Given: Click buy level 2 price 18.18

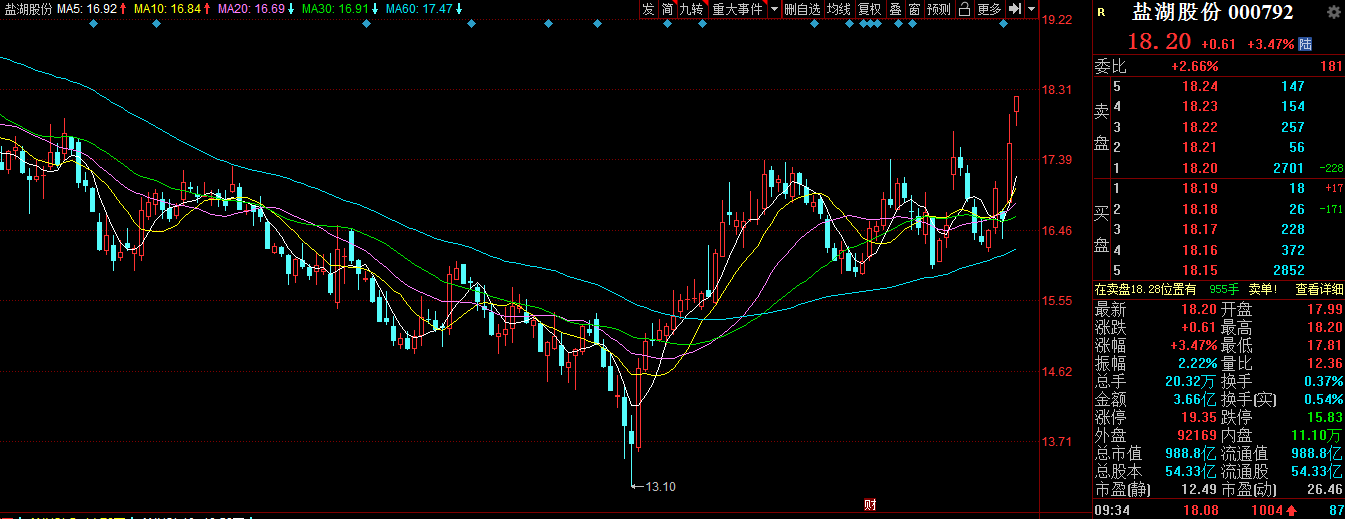Looking at the screenshot, I should click(1201, 209).
